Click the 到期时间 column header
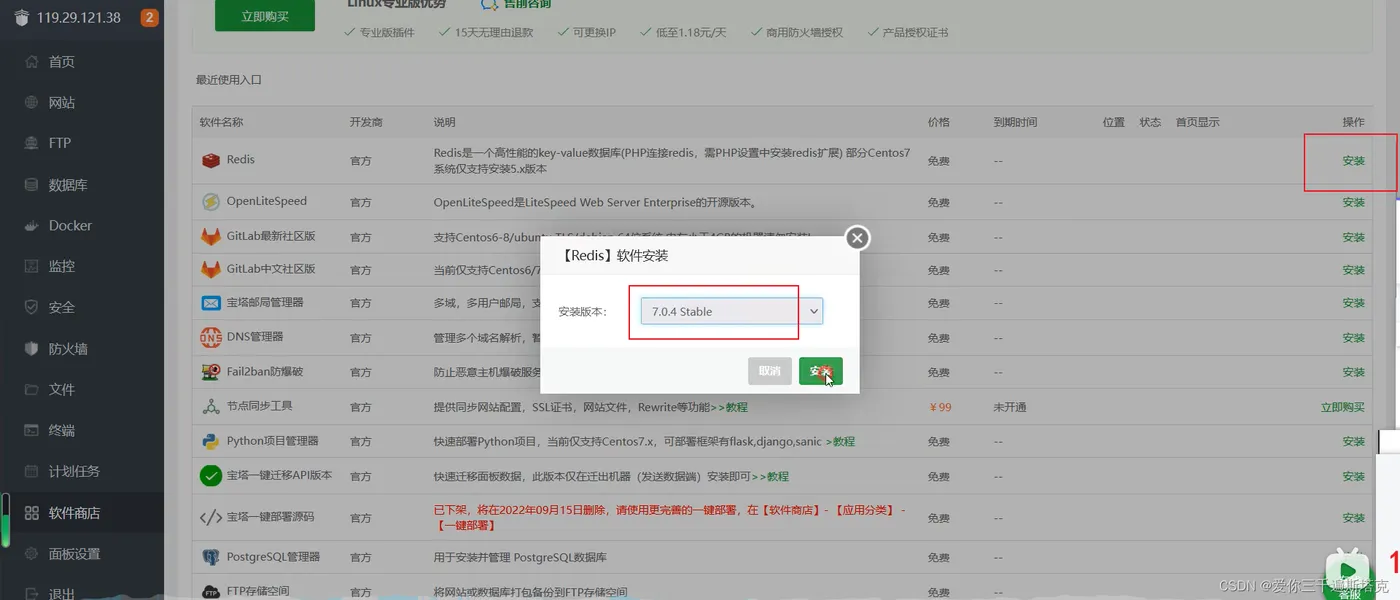This screenshot has height=600, width=1400. point(1015,122)
